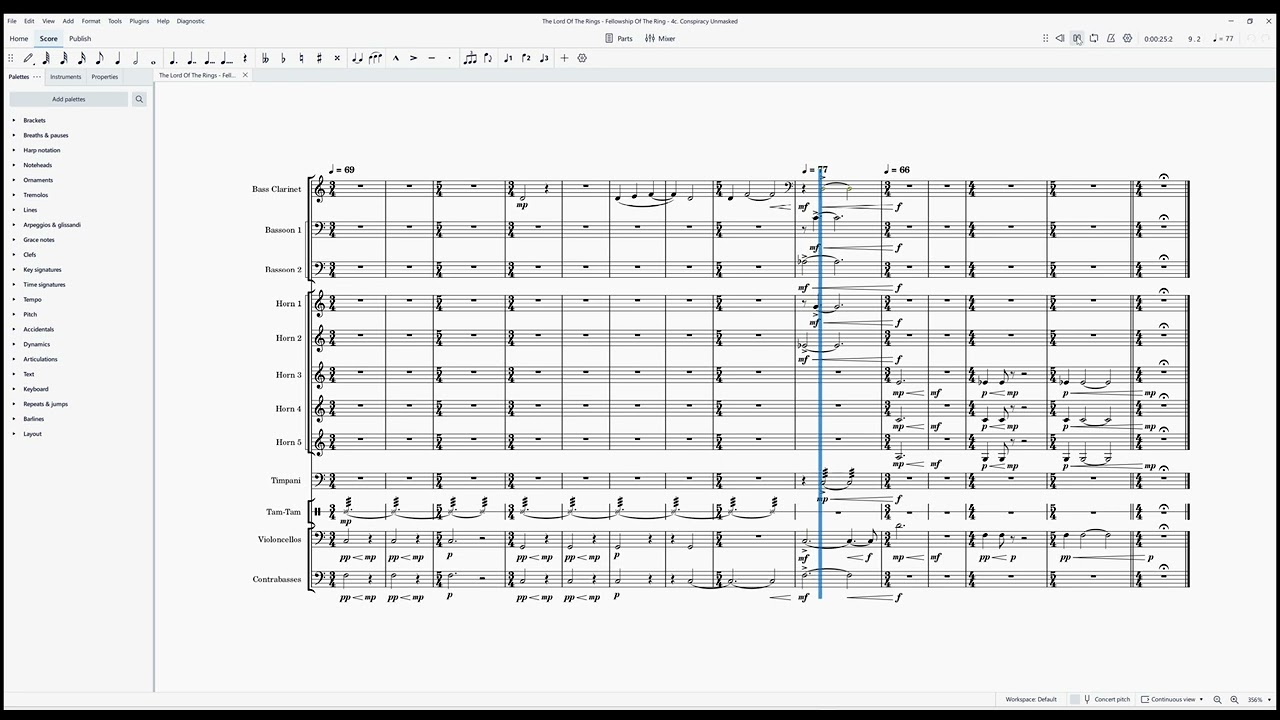
Task: Toggle note input pencil mode
Action: [28, 58]
